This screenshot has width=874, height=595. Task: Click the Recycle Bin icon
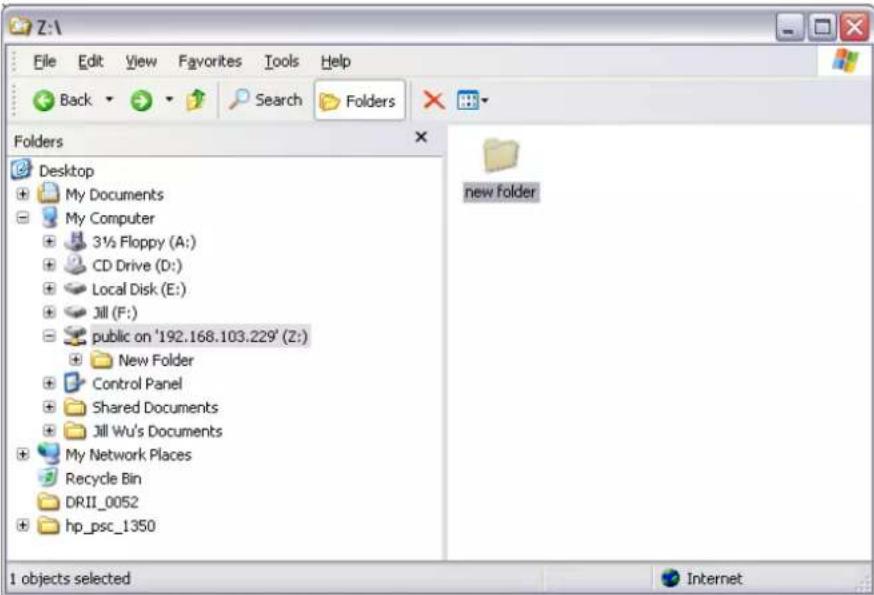[x=48, y=478]
